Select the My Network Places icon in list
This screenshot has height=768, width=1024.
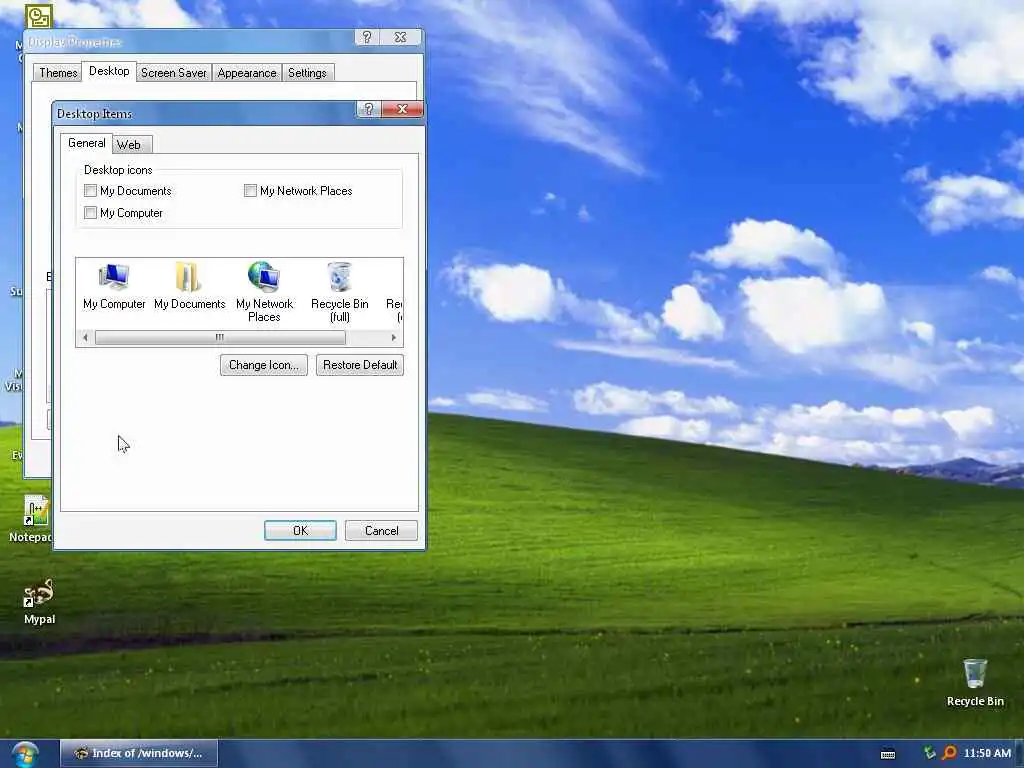[x=264, y=292]
